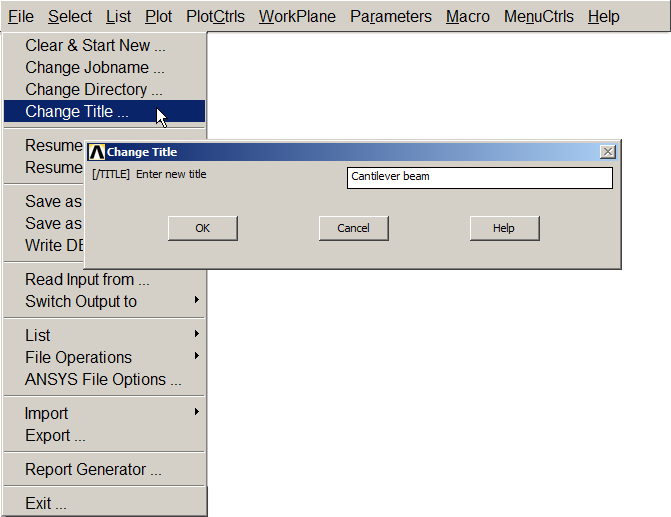This screenshot has height=517, width=671.
Task: Click OK to confirm new title
Action: pos(202,228)
